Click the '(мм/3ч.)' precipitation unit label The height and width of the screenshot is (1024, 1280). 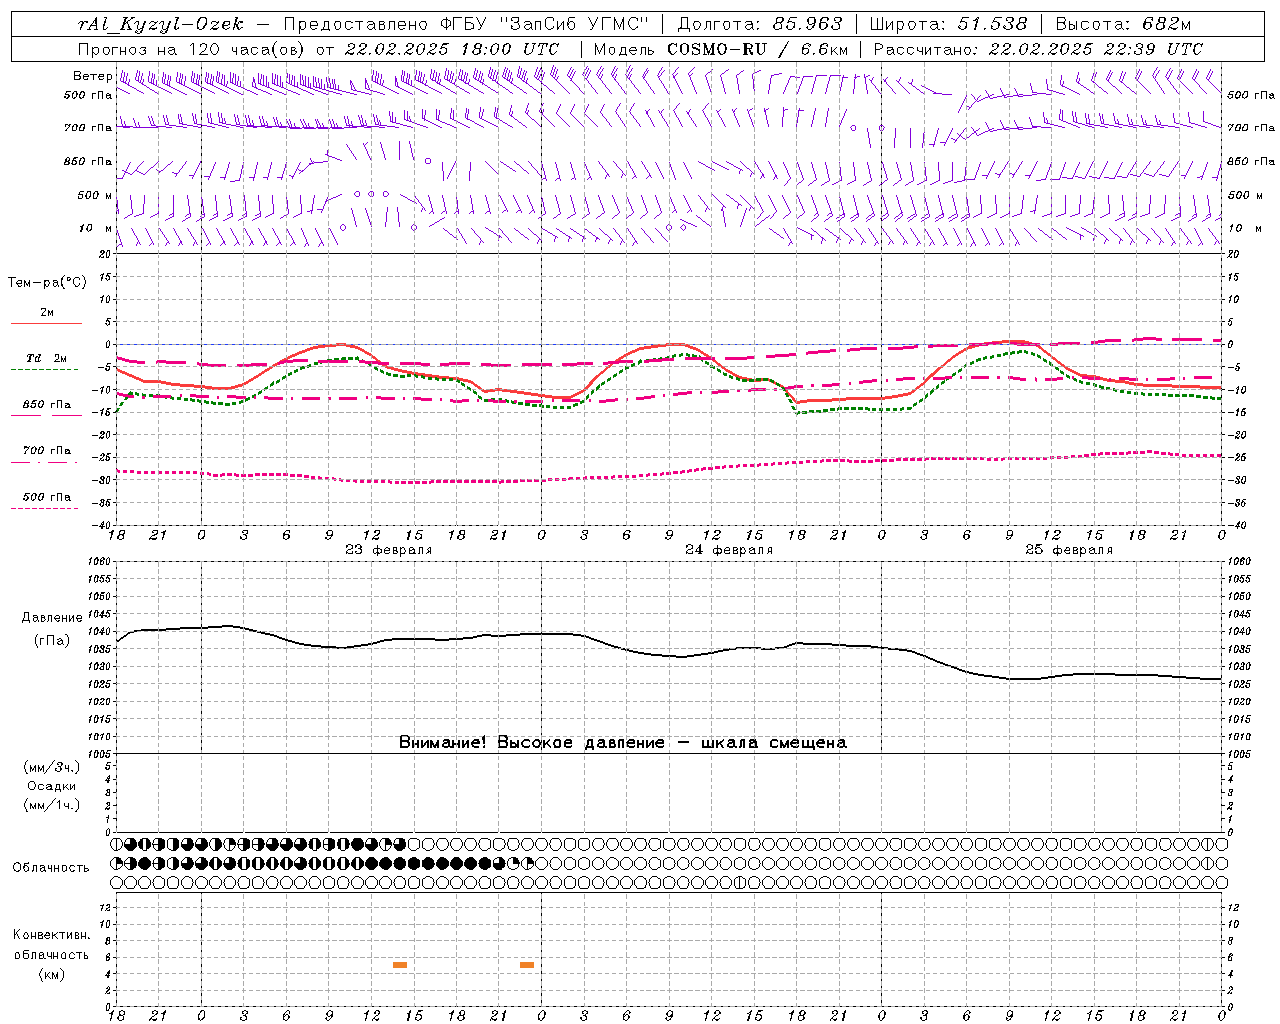click(x=52, y=767)
